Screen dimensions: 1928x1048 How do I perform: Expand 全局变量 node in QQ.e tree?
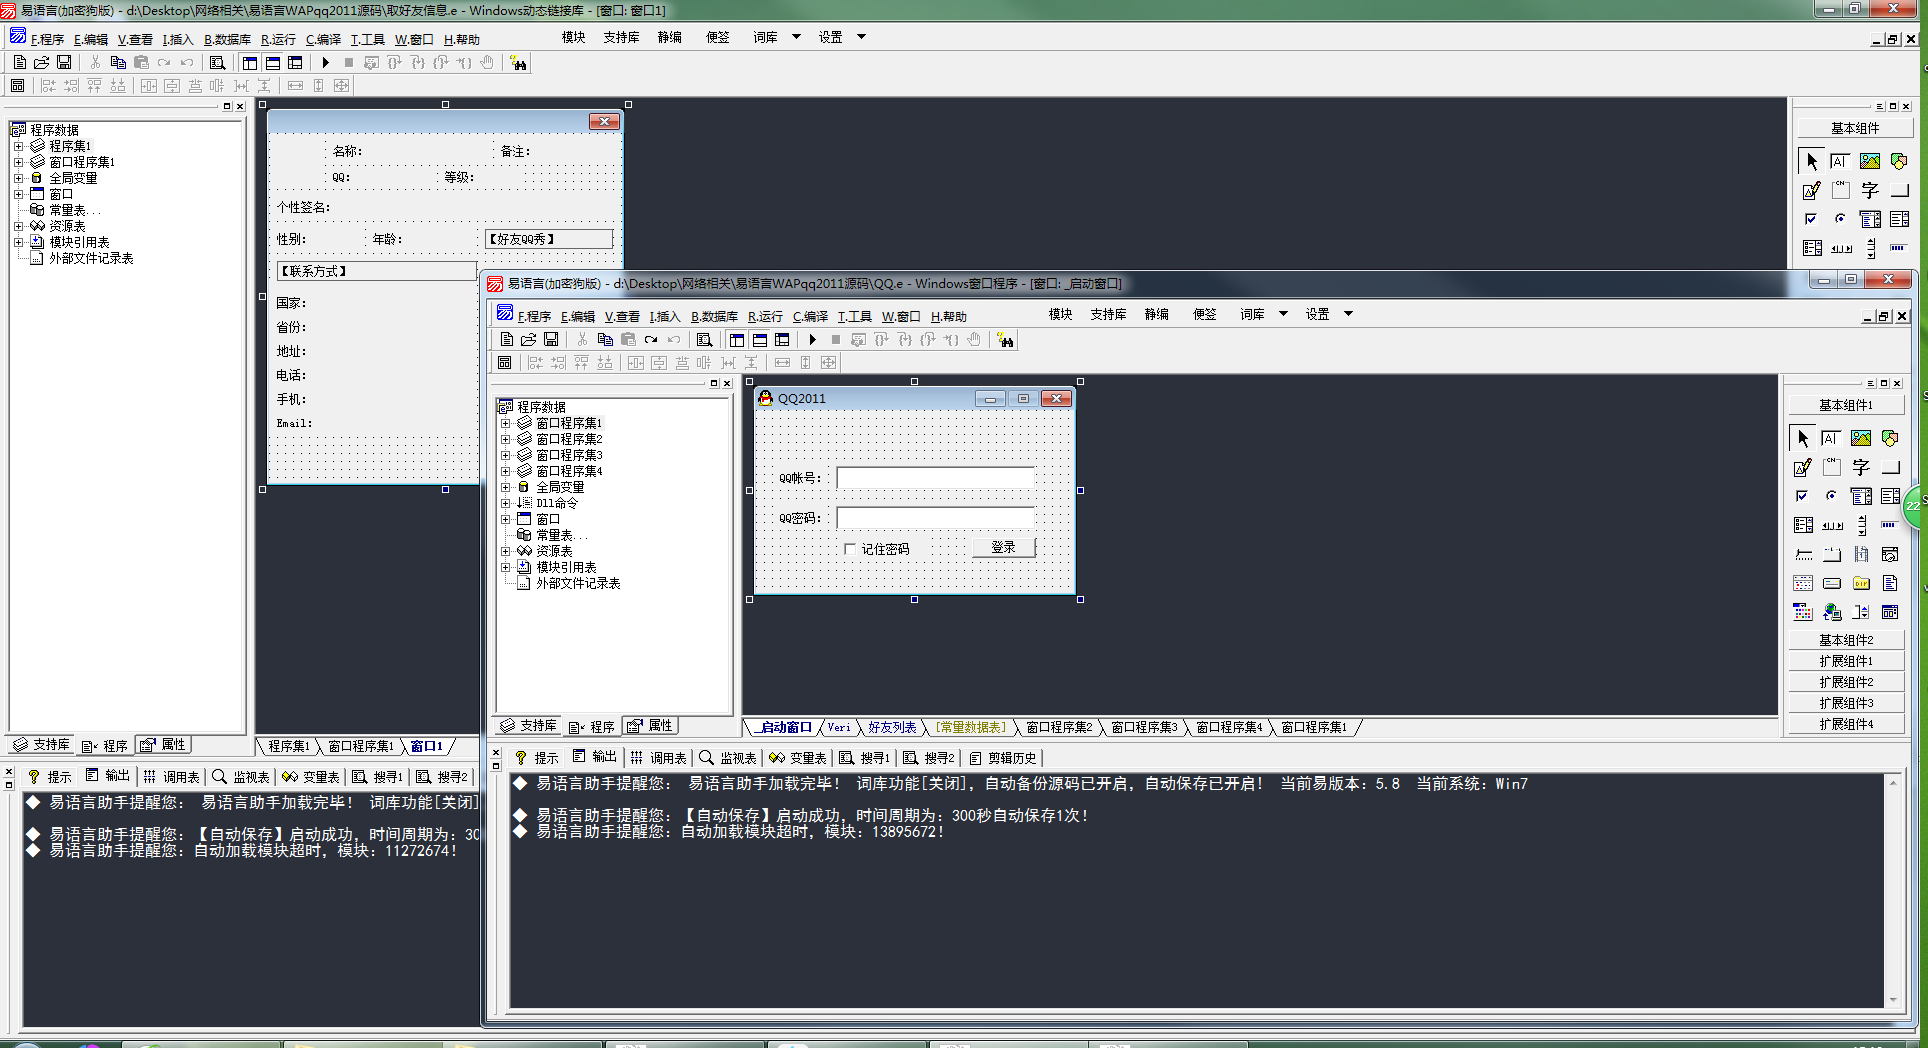(506, 487)
